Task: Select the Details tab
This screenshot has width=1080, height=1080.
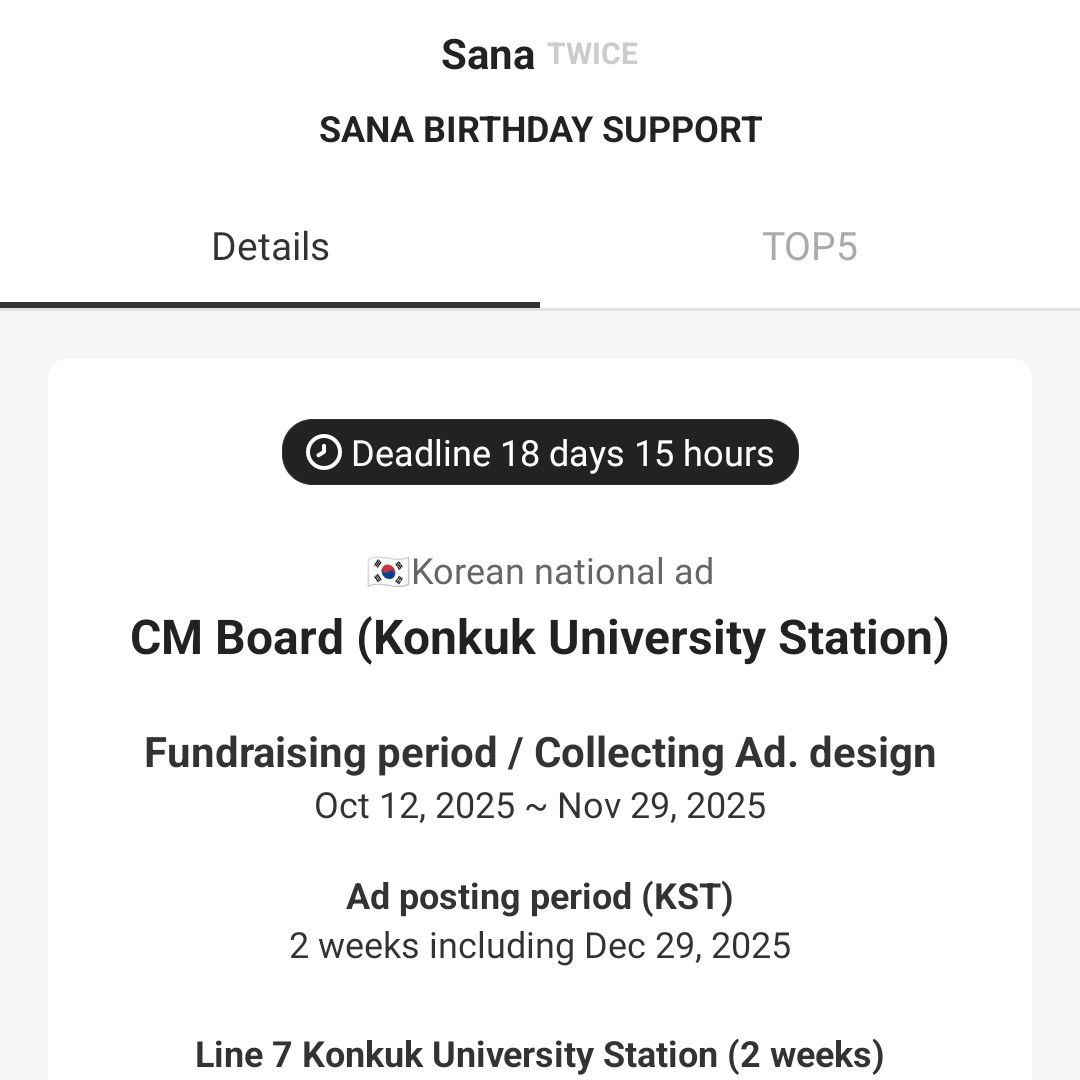Action: (x=270, y=247)
